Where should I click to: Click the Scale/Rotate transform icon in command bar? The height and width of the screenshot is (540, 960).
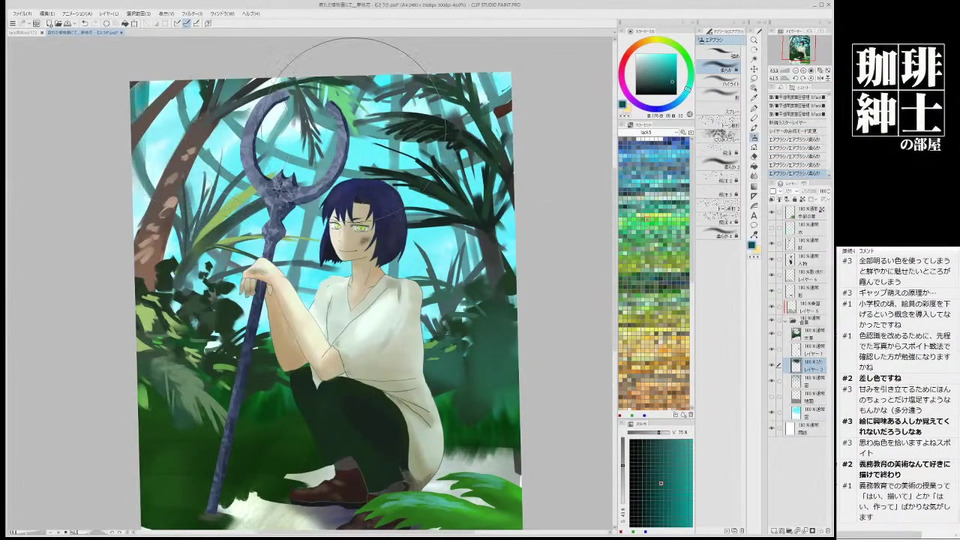135,23
